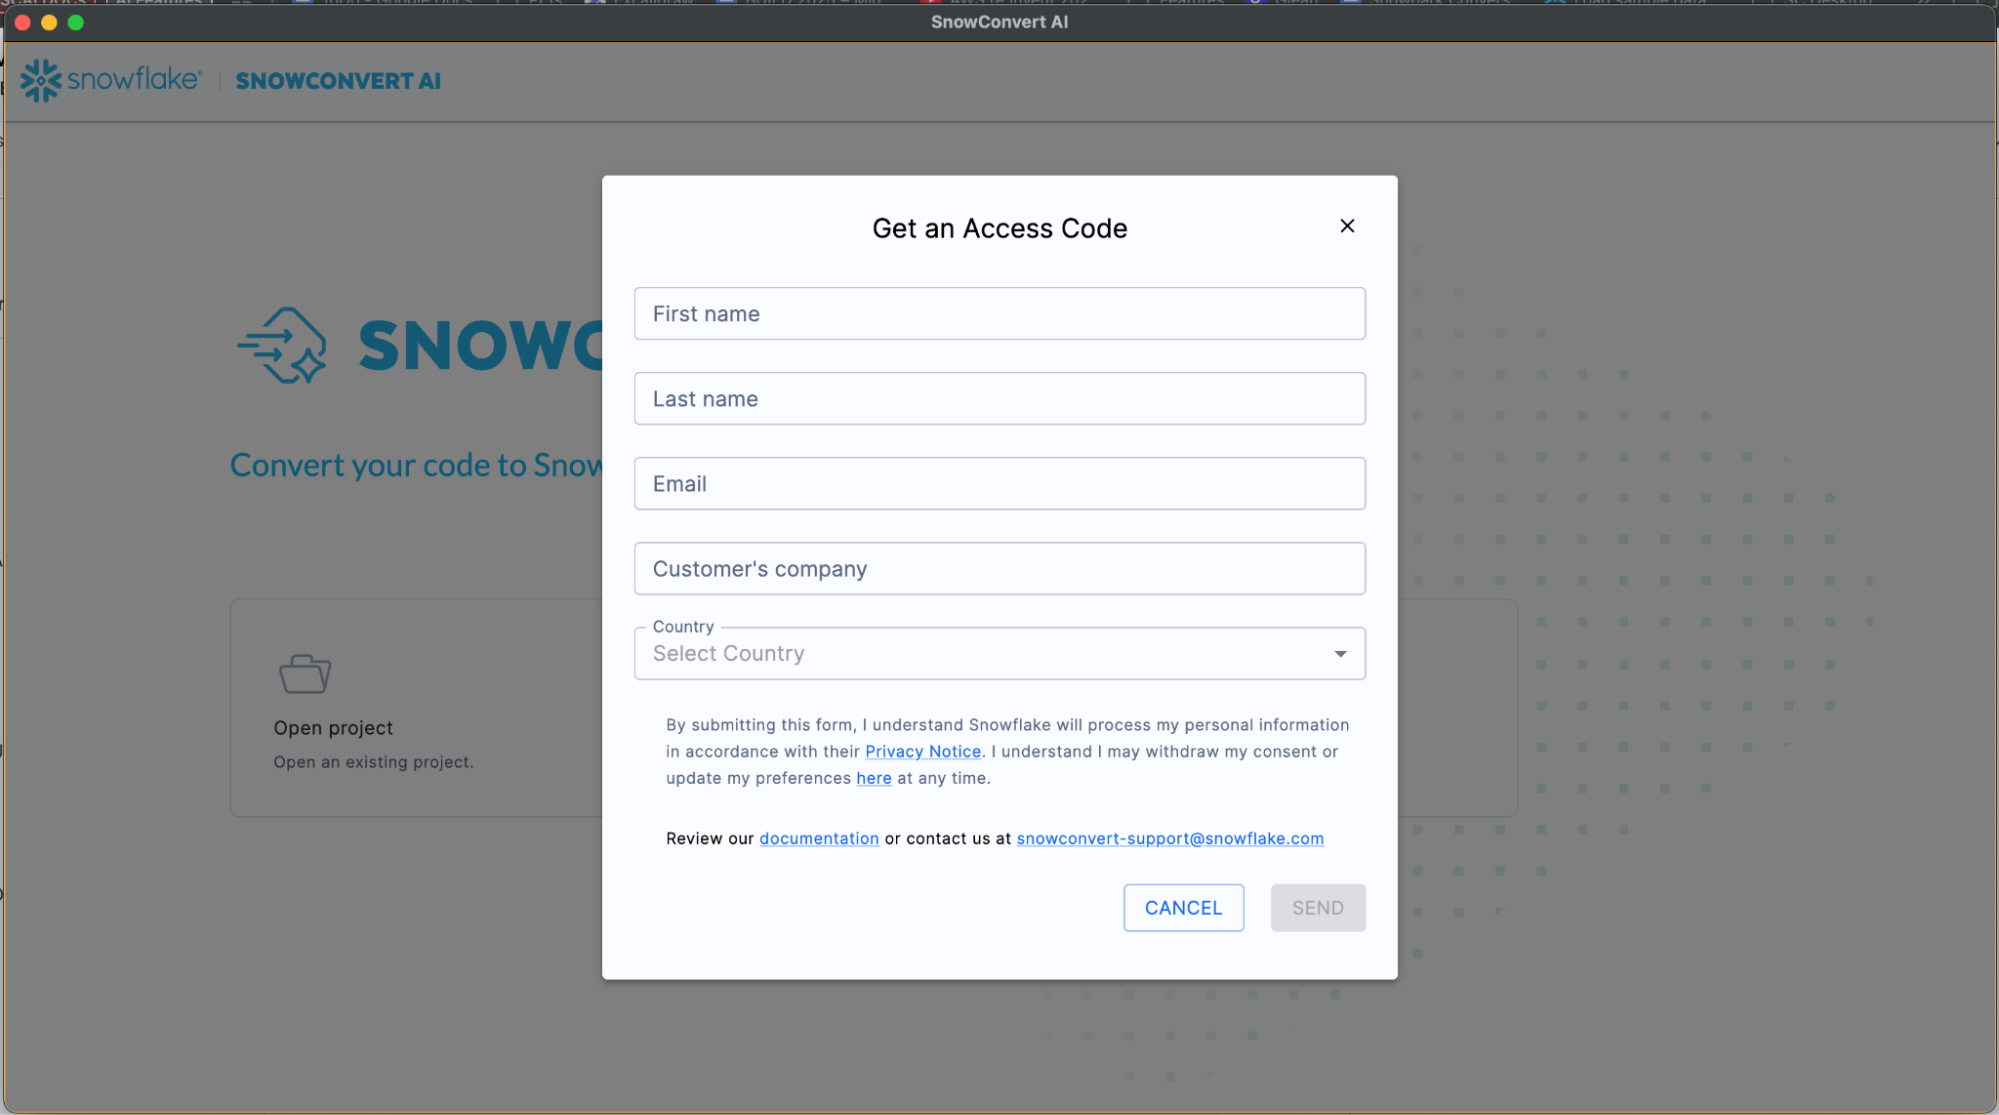Viewport: 1999px width, 1115px height.
Task: Close the Get an Access Code dialog
Action: 1347,226
